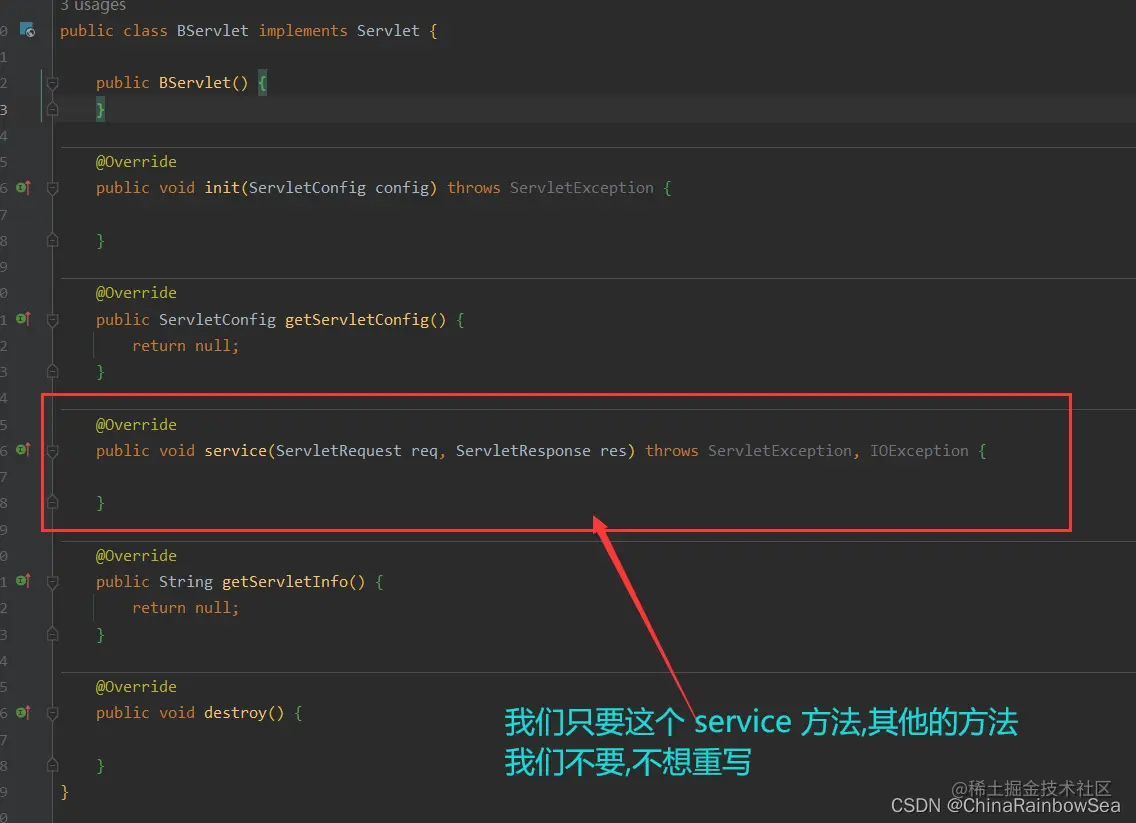Click the BServlet() constructor name
The height and width of the screenshot is (823, 1136).
click(195, 83)
